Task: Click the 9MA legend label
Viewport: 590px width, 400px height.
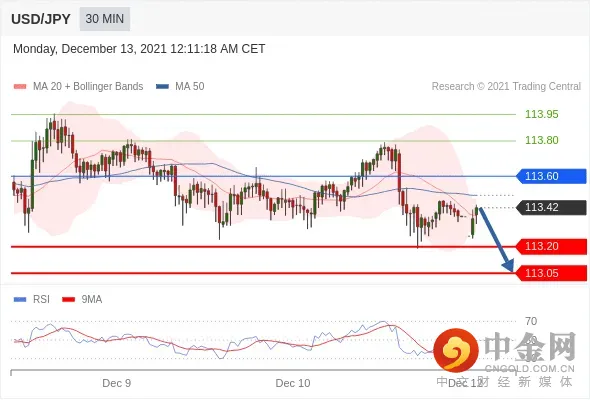Action: 92,300
